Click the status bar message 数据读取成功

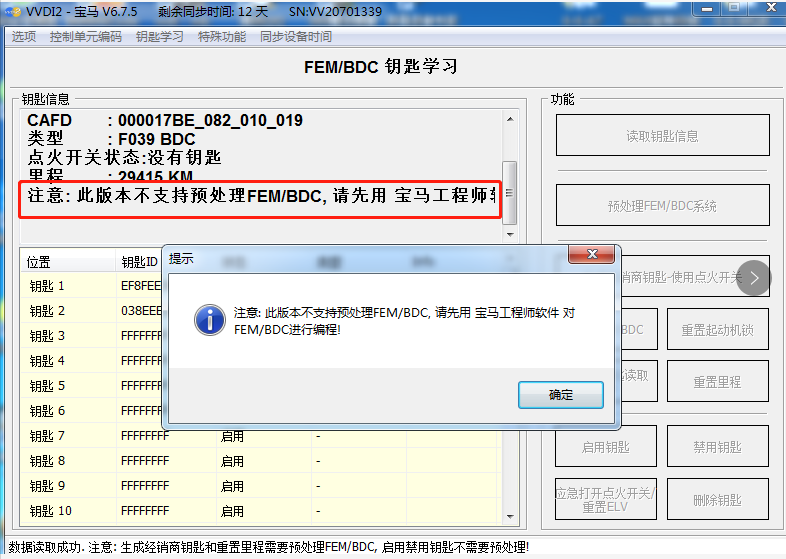click(x=45, y=547)
